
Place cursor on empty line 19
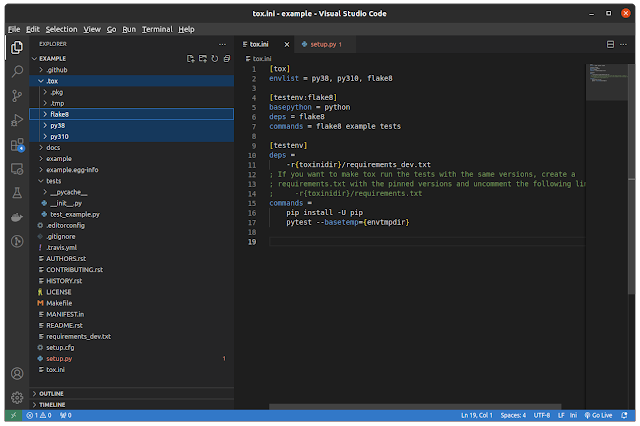point(427,242)
